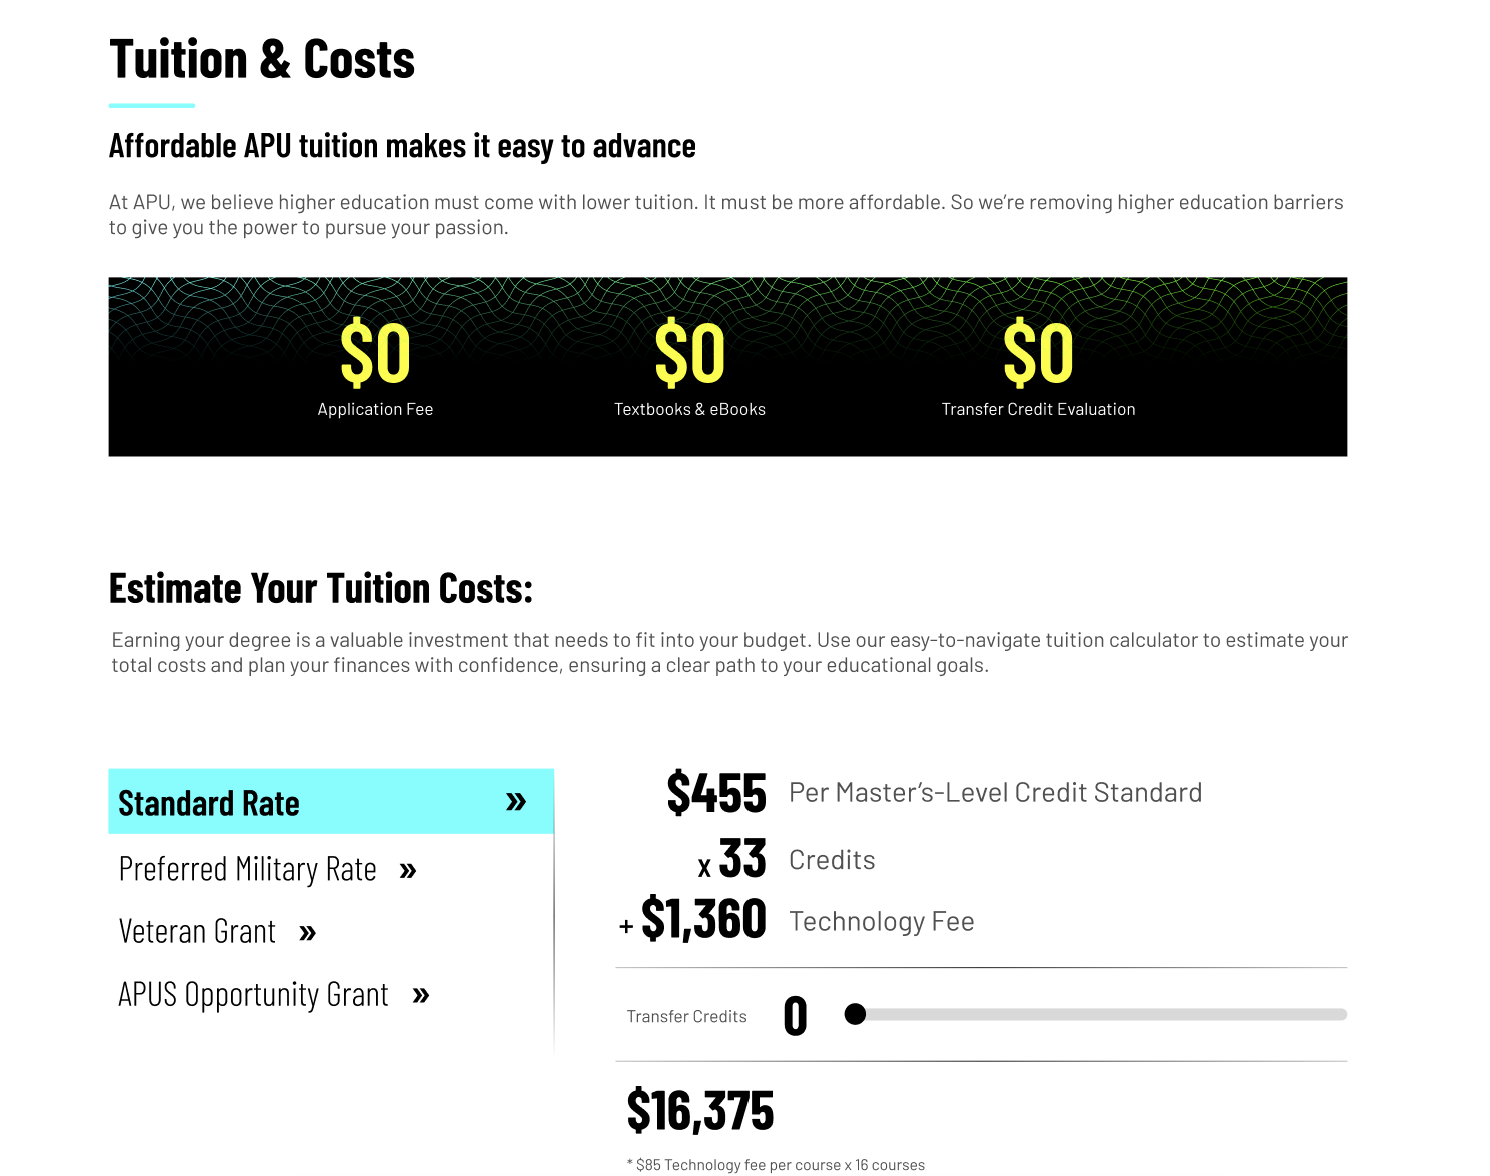The width and height of the screenshot is (1490, 1176).
Task: Select the Standard Rate tab
Action: coord(209,803)
